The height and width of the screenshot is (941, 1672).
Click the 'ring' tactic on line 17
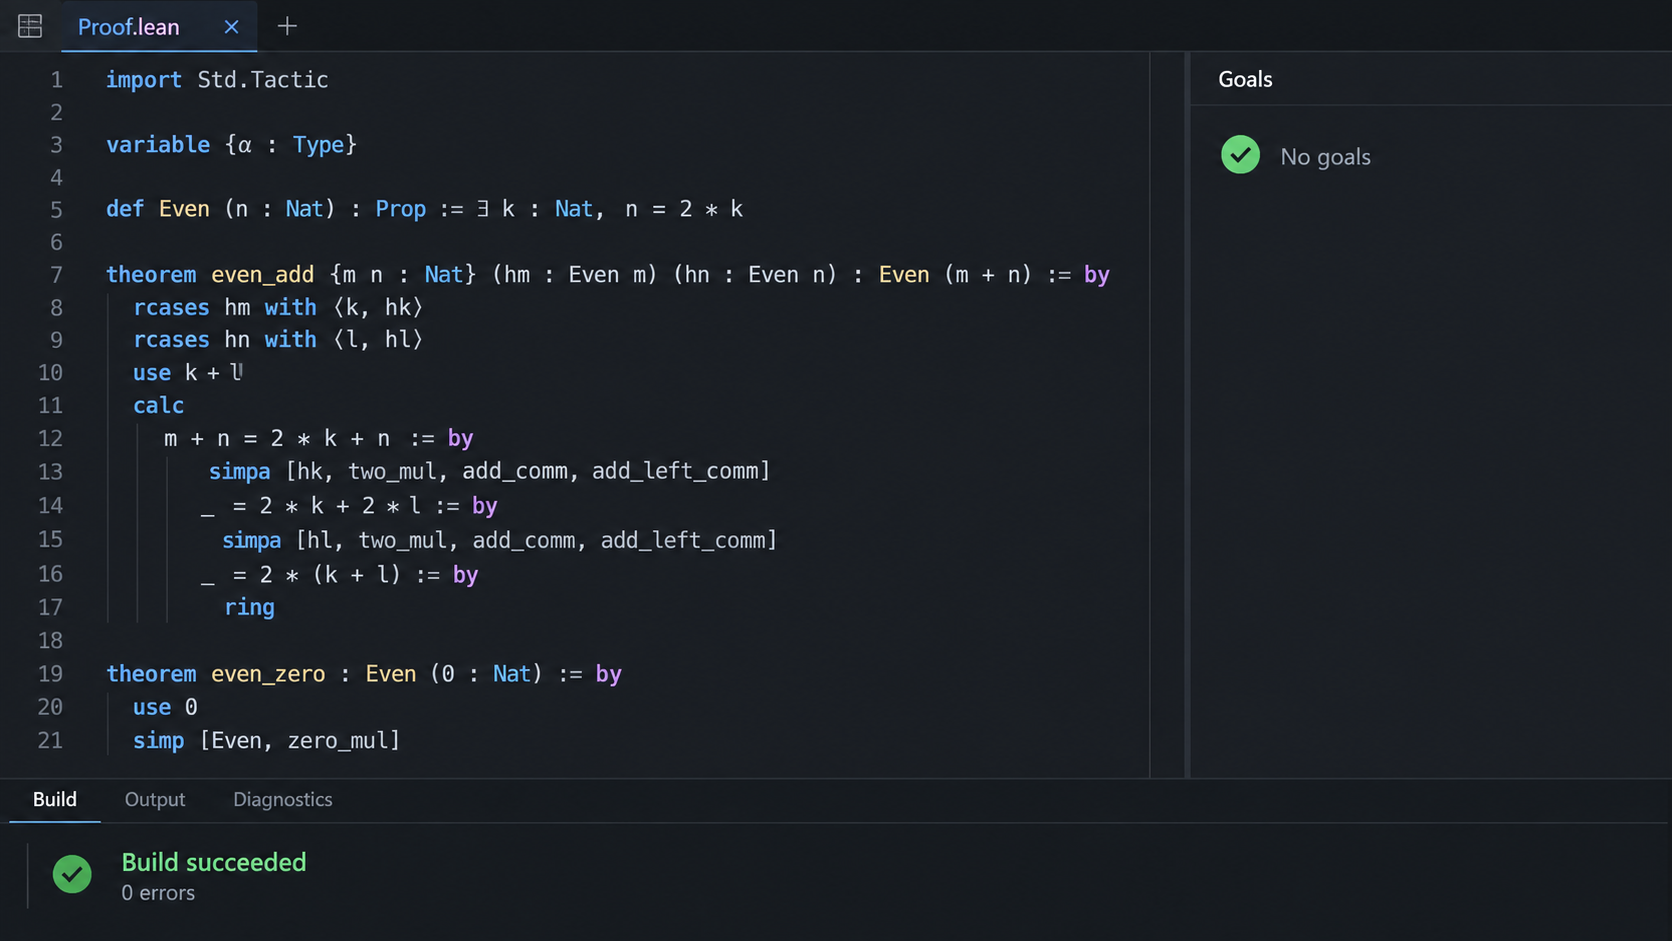coord(249,607)
